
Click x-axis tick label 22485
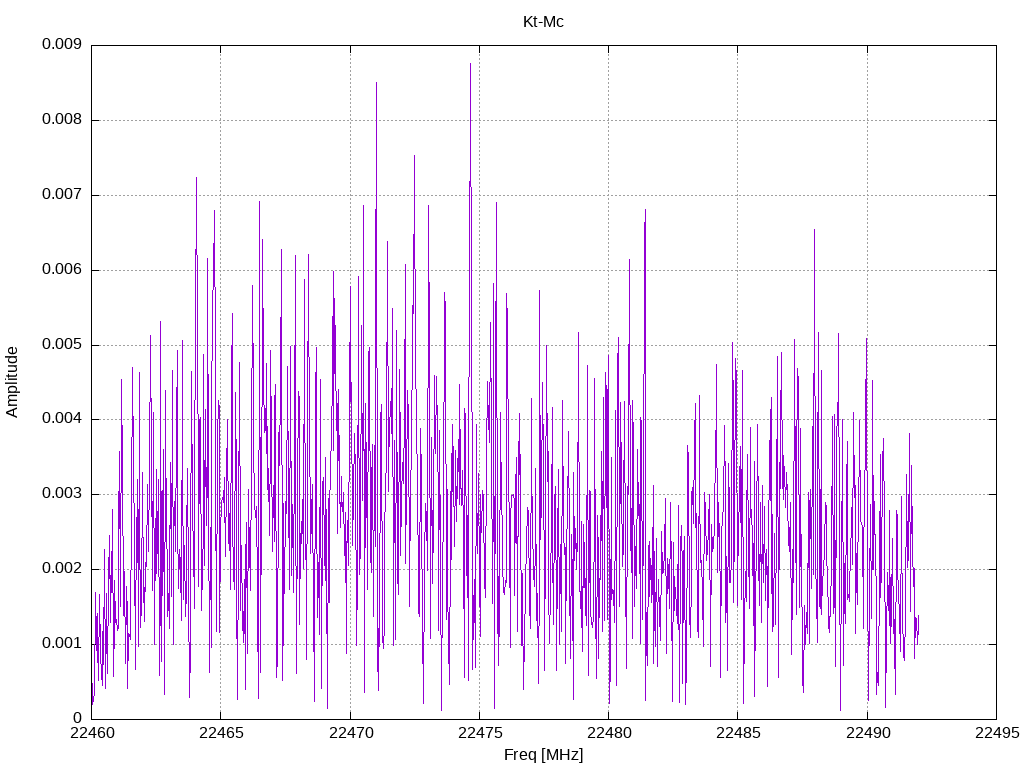[x=739, y=733]
